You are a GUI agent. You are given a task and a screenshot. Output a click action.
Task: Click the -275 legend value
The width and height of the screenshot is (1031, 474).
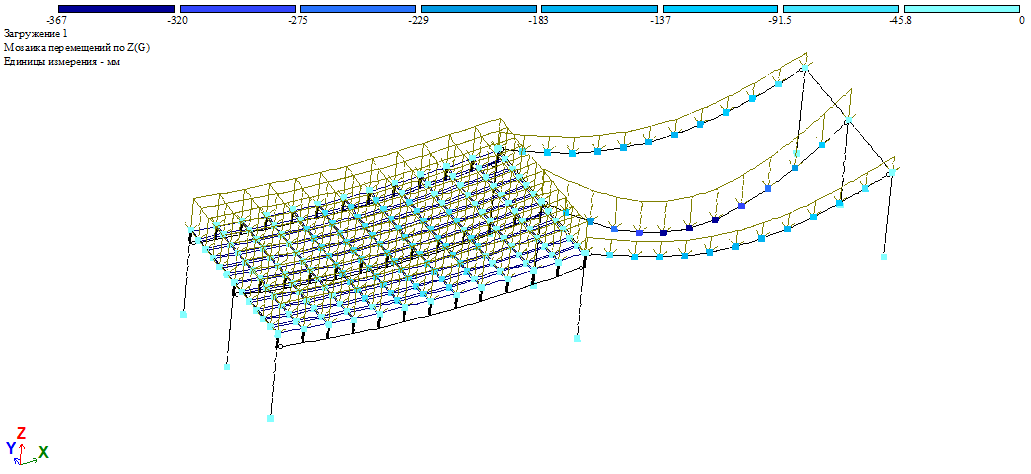pyautogui.click(x=299, y=20)
